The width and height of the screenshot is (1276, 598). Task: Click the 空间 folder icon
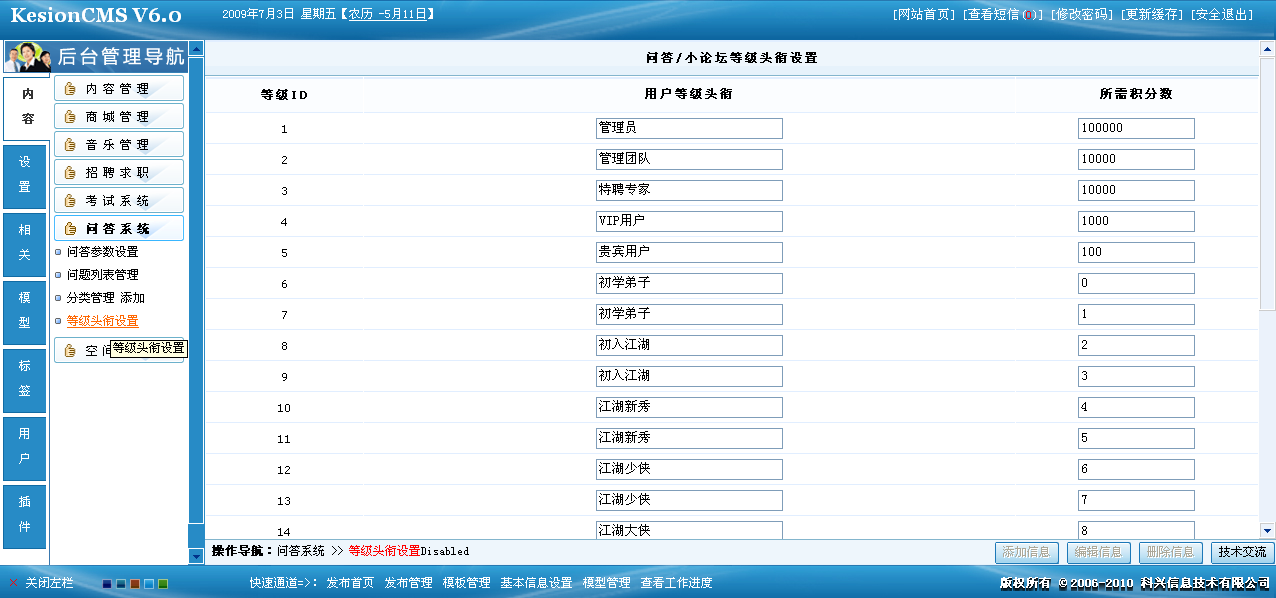coord(69,351)
